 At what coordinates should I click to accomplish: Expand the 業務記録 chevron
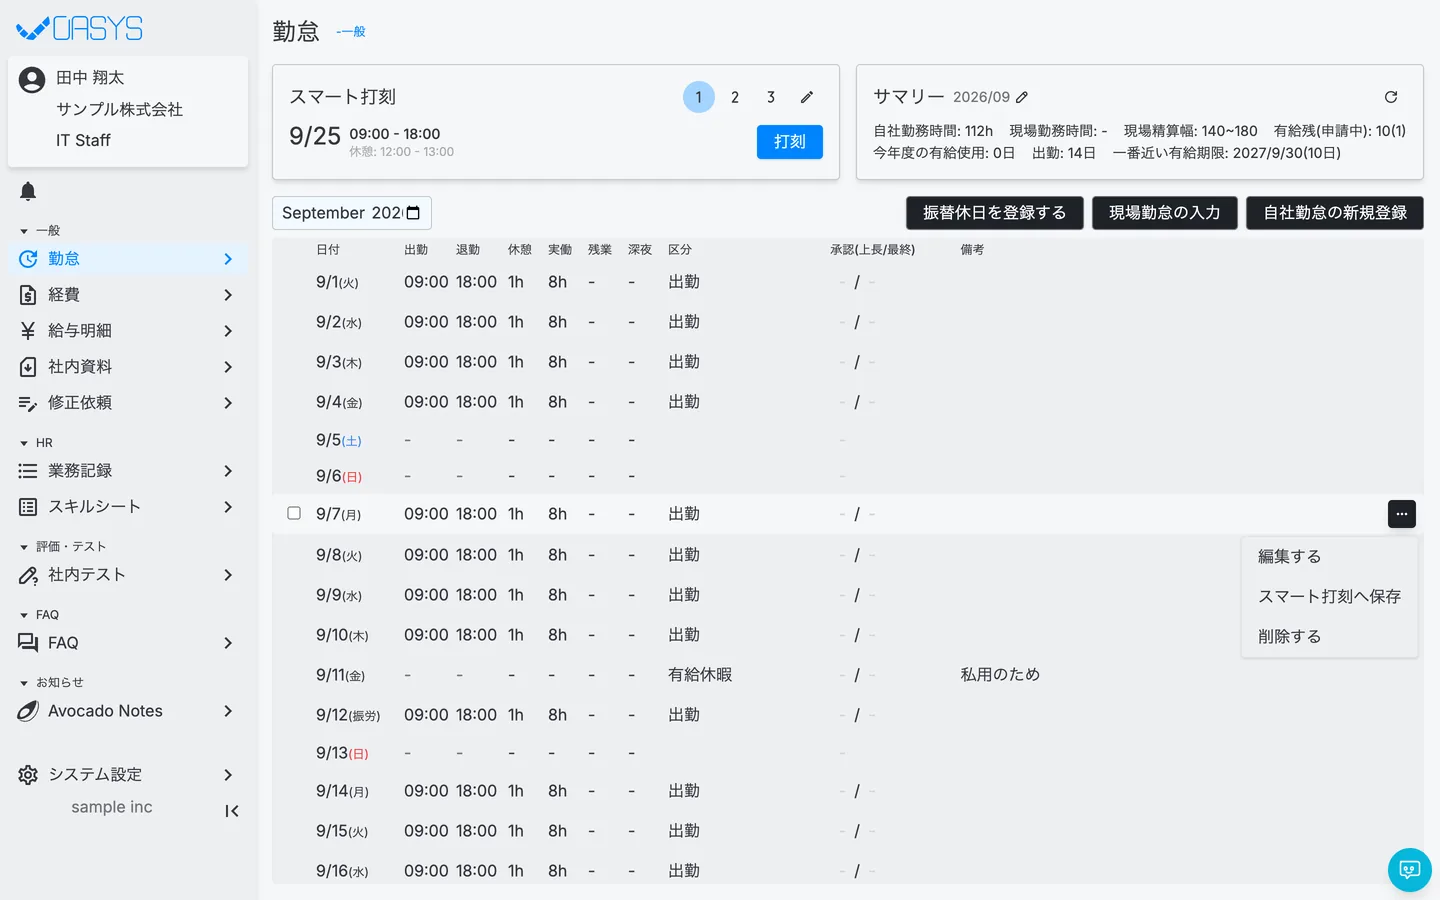click(x=228, y=471)
